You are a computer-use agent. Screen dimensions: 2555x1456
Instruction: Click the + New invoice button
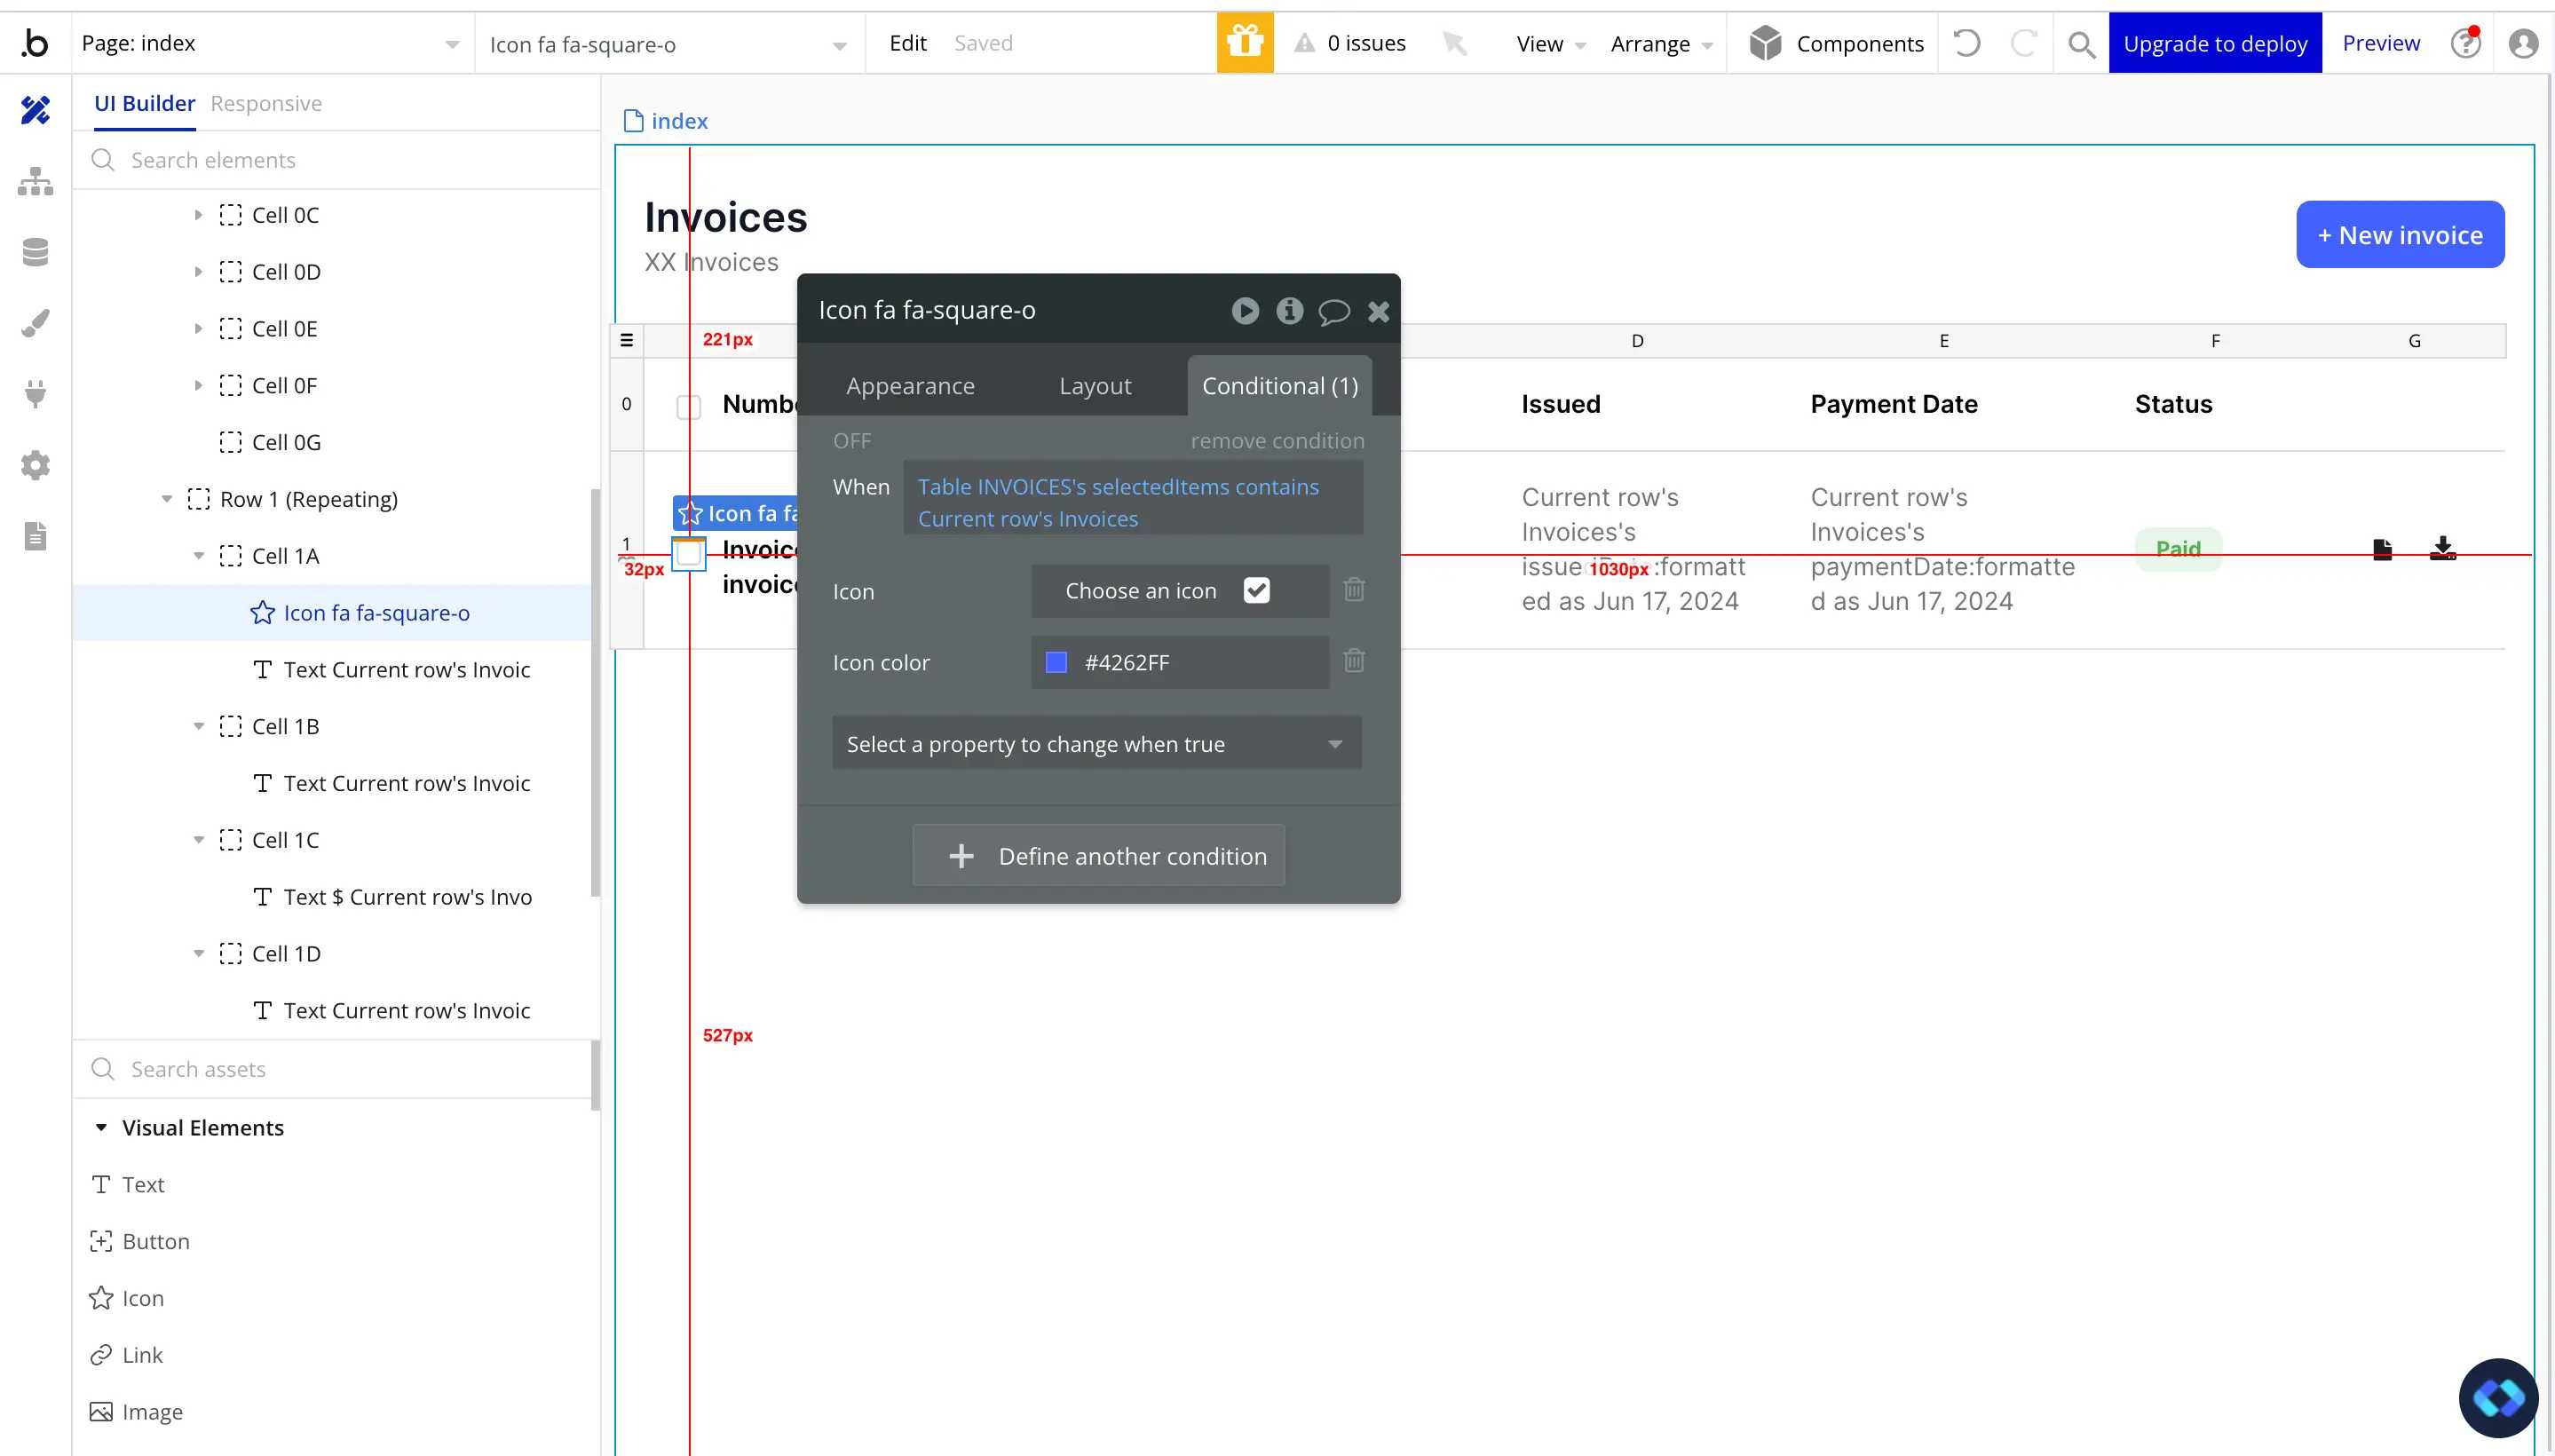tap(2400, 235)
